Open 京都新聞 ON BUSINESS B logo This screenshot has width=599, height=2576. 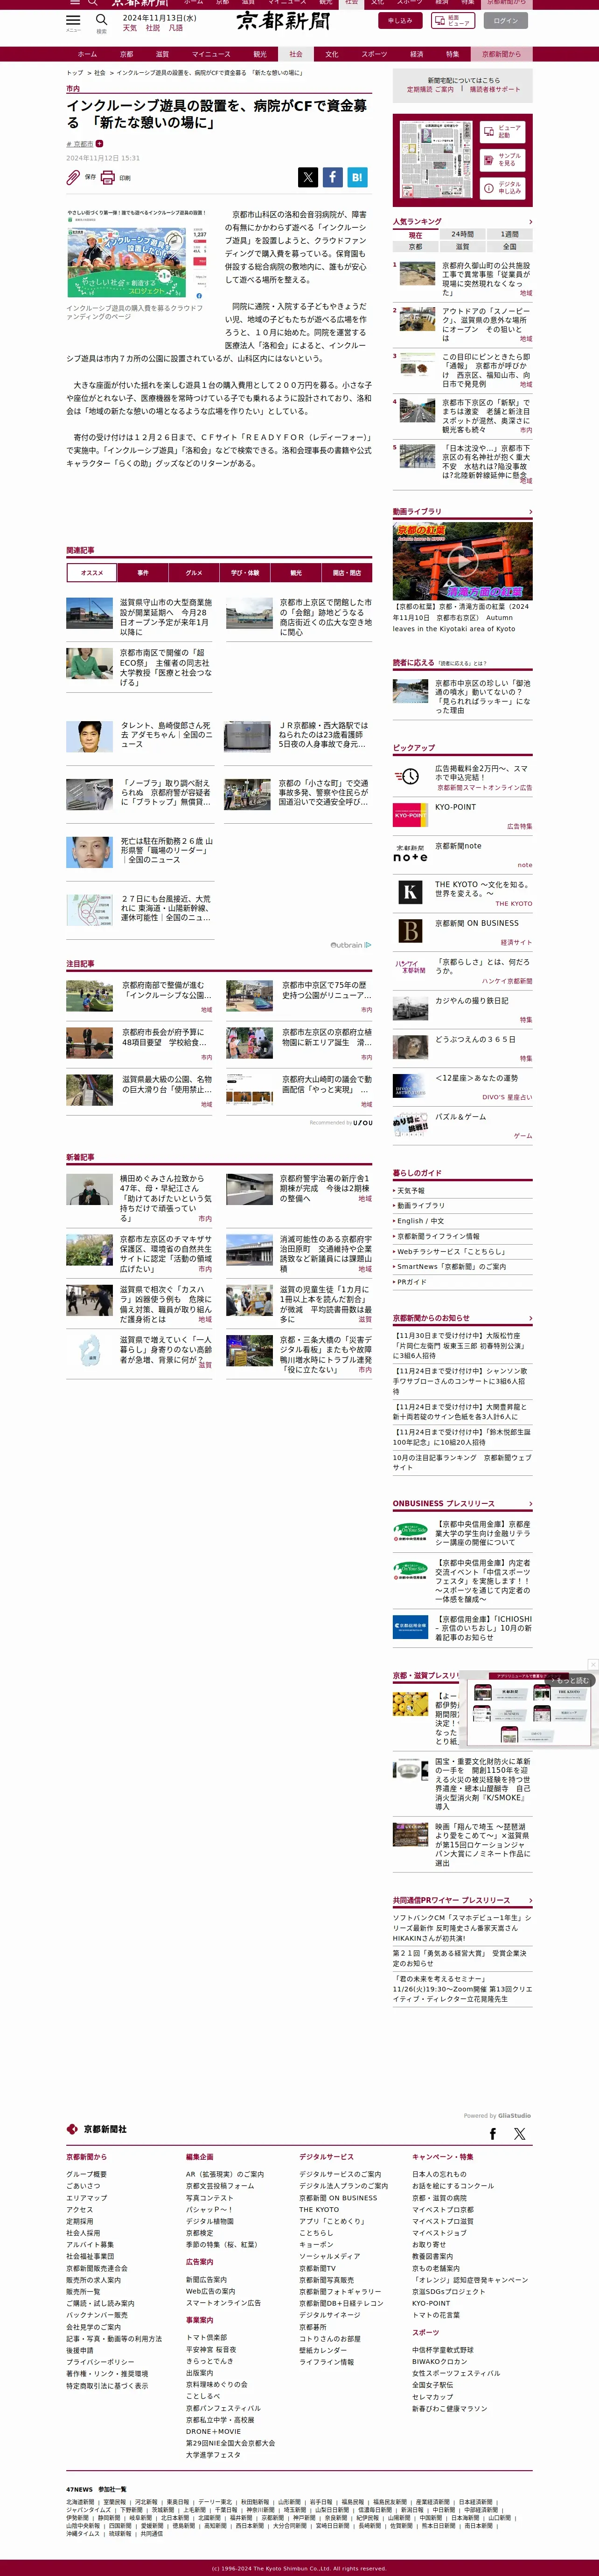tap(410, 931)
